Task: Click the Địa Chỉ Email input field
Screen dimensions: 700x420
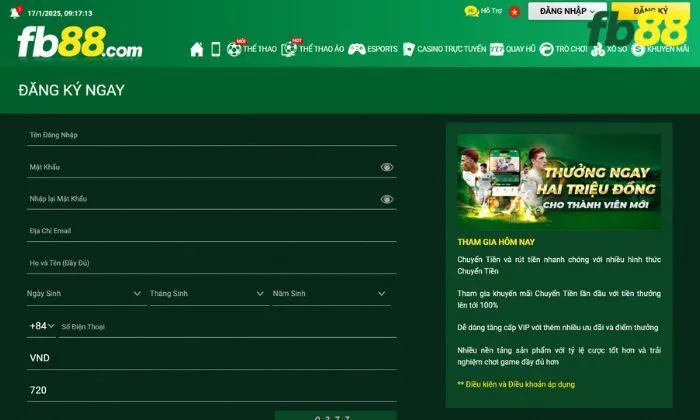Action: coord(211,231)
